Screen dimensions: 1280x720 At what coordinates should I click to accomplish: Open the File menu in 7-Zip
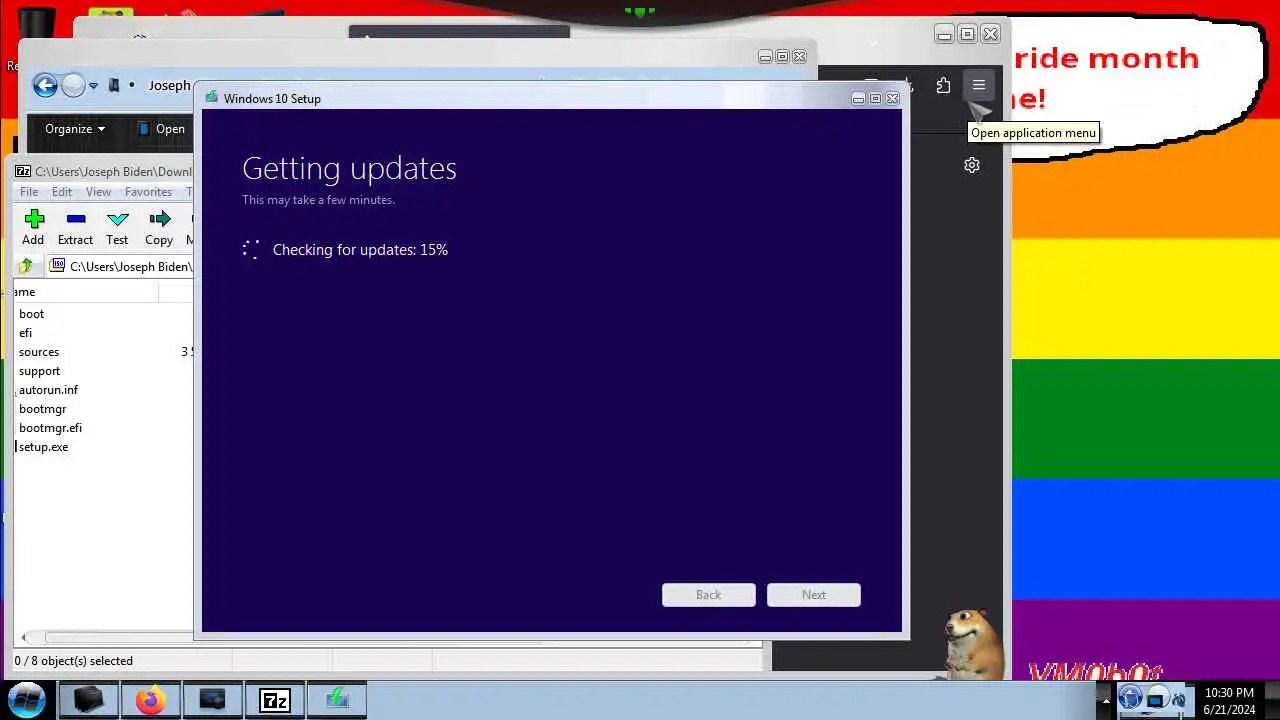[29, 192]
